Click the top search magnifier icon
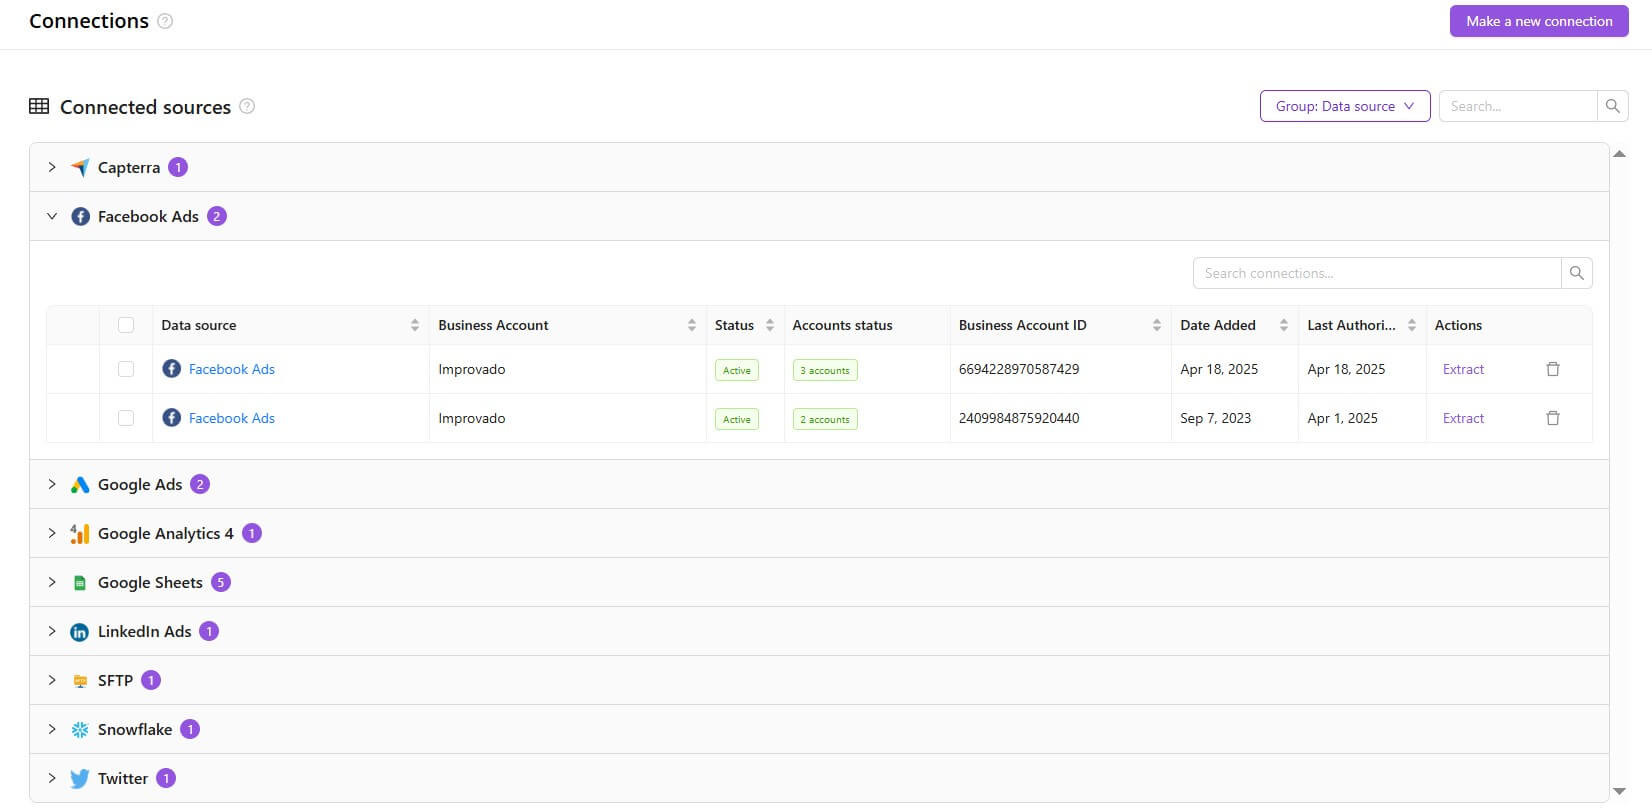 tap(1612, 106)
